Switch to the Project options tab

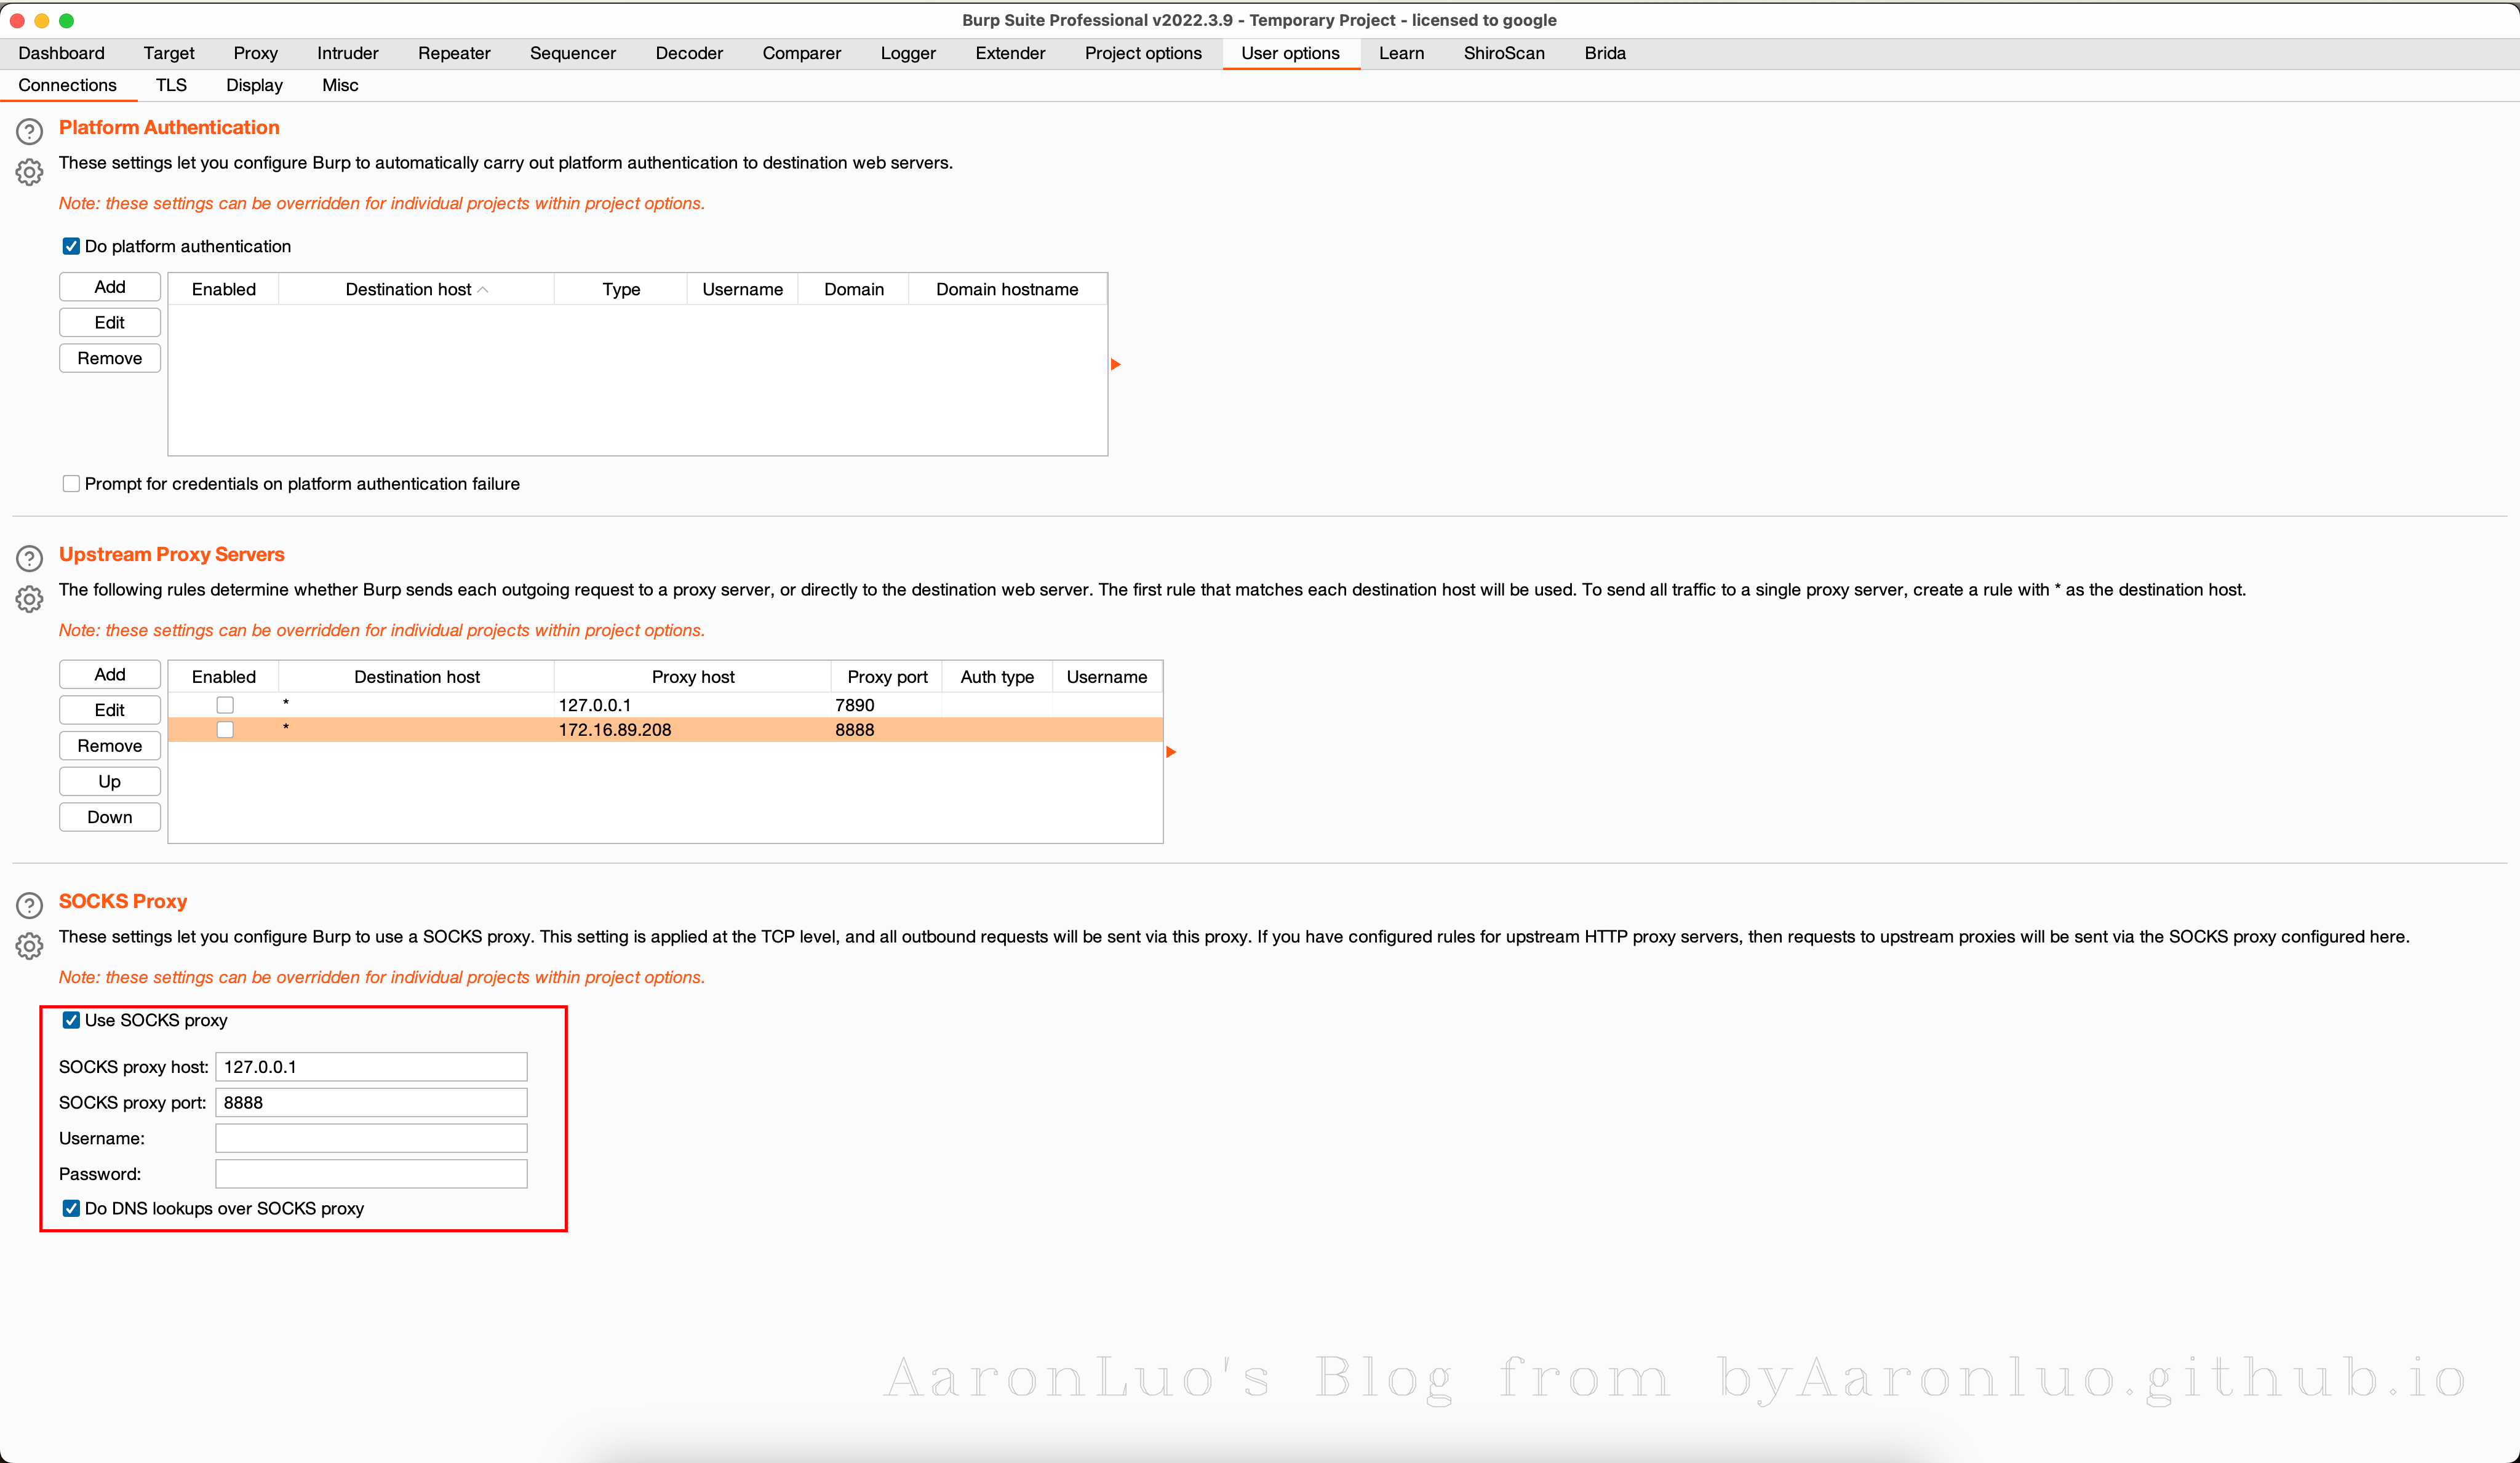pos(1142,53)
